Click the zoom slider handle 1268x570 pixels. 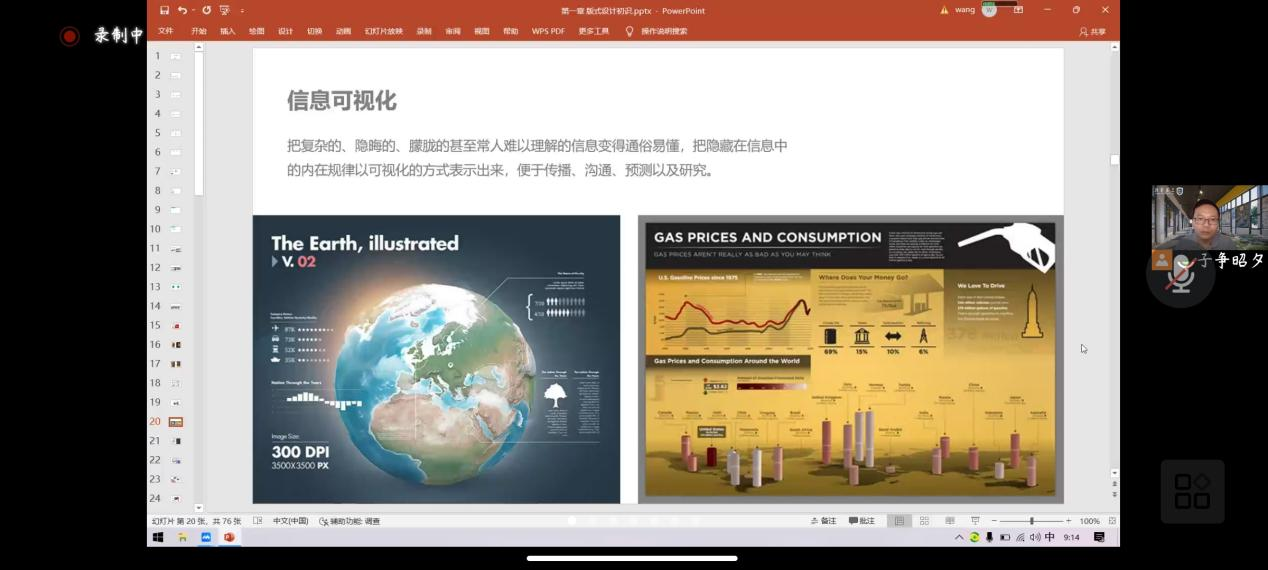tap(1031, 521)
